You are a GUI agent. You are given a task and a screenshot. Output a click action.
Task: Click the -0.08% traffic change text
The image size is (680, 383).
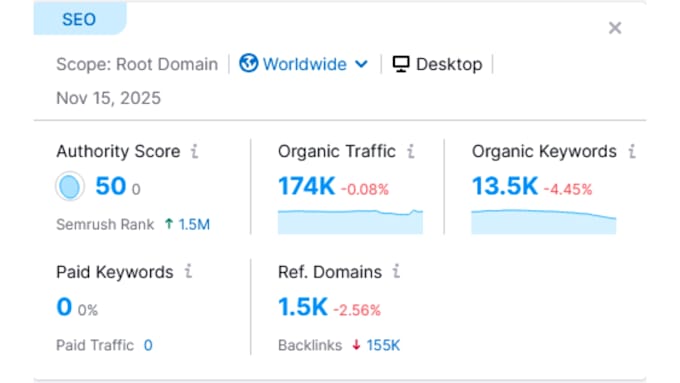pyautogui.click(x=365, y=190)
